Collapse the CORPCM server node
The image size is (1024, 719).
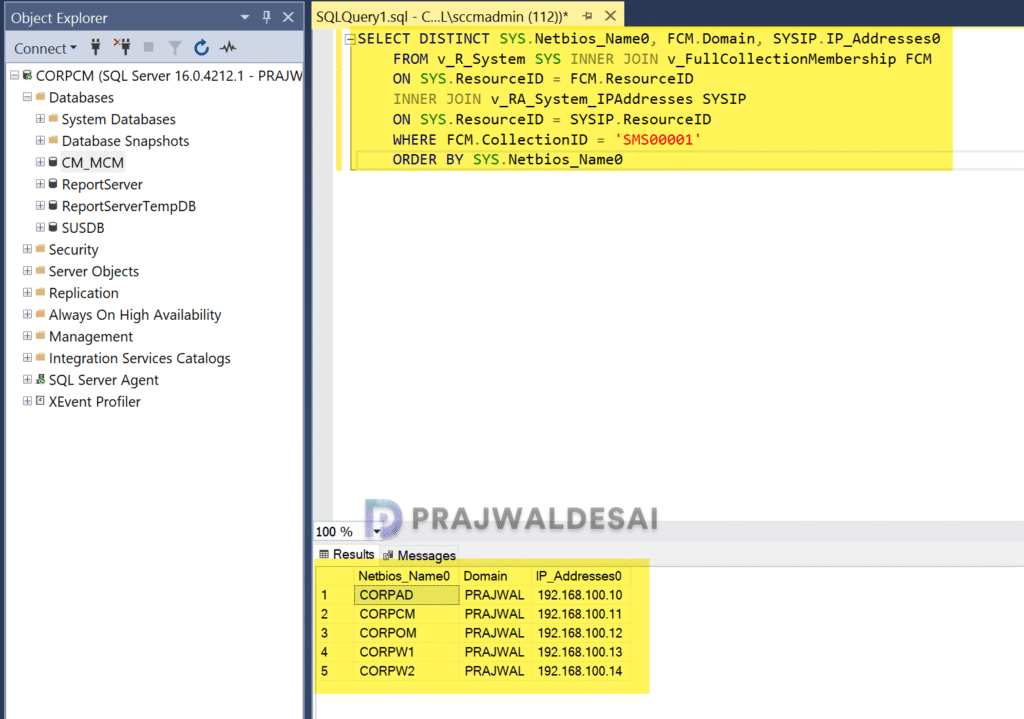point(14,76)
